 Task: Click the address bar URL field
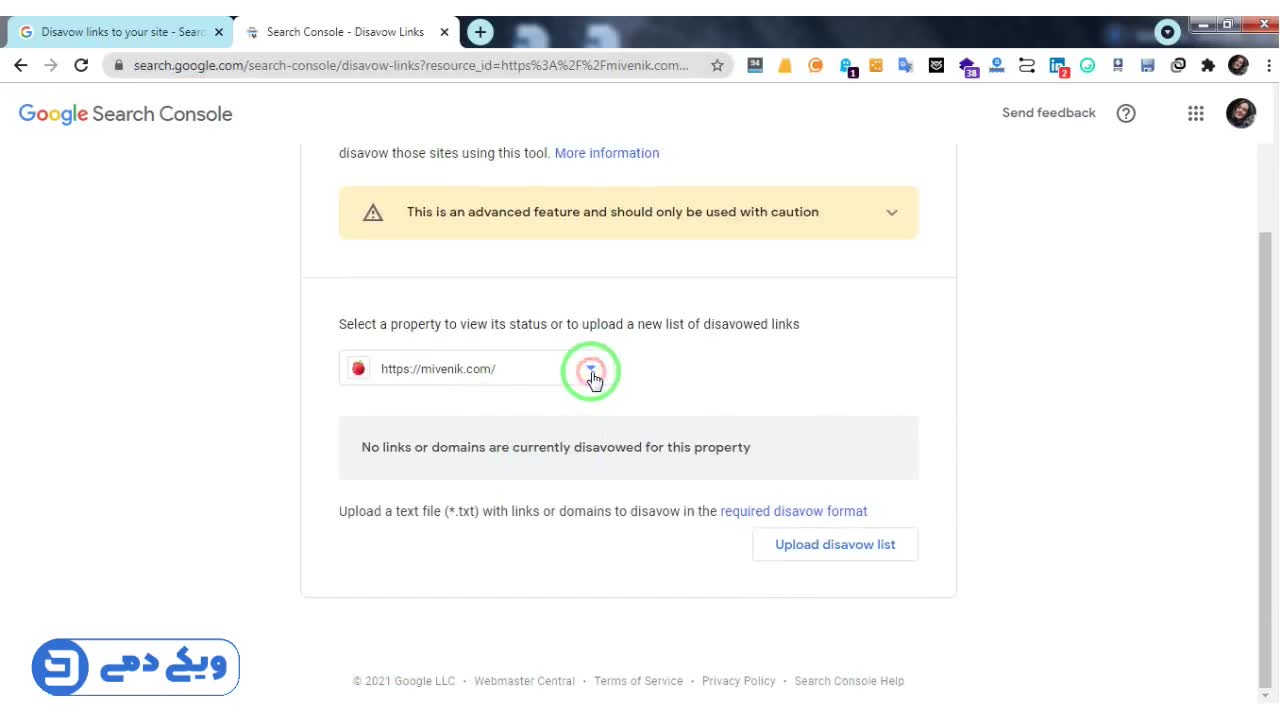click(410, 65)
